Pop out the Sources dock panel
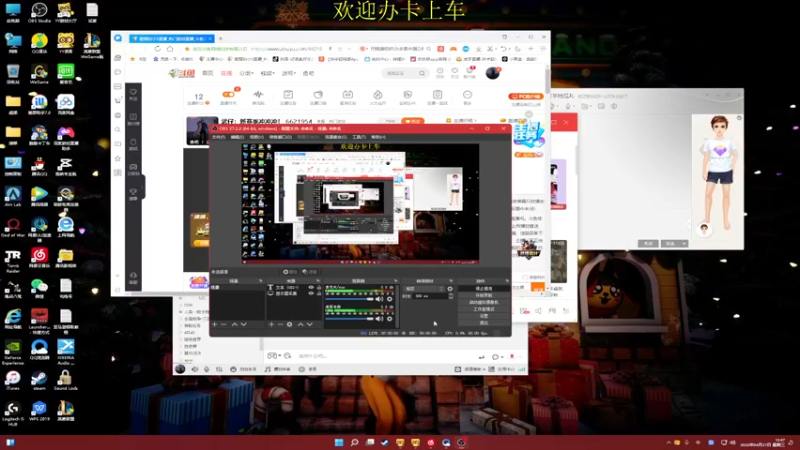Image resolution: width=800 pixels, height=450 pixels. click(x=318, y=281)
